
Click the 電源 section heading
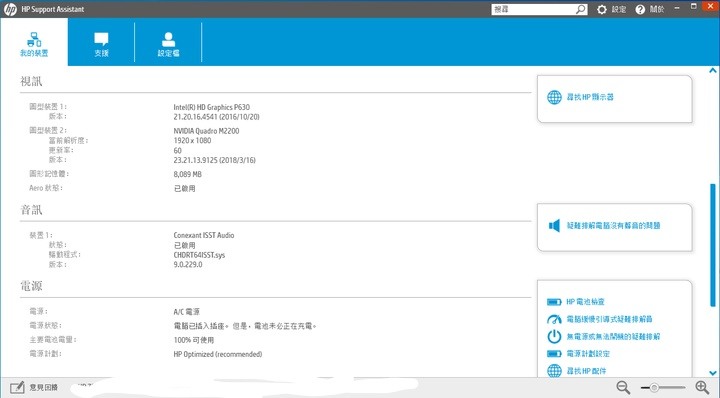(x=31, y=286)
